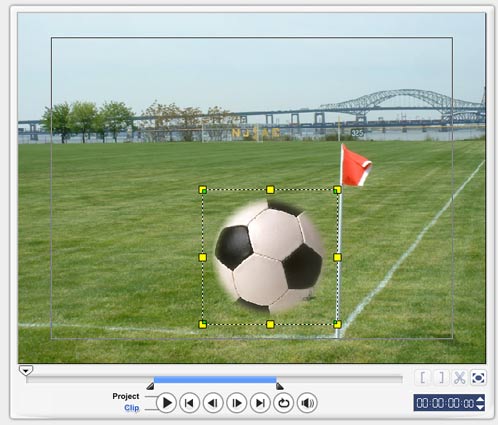Click the scrubber playhead handle
498x425 pixels.
point(26,370)
